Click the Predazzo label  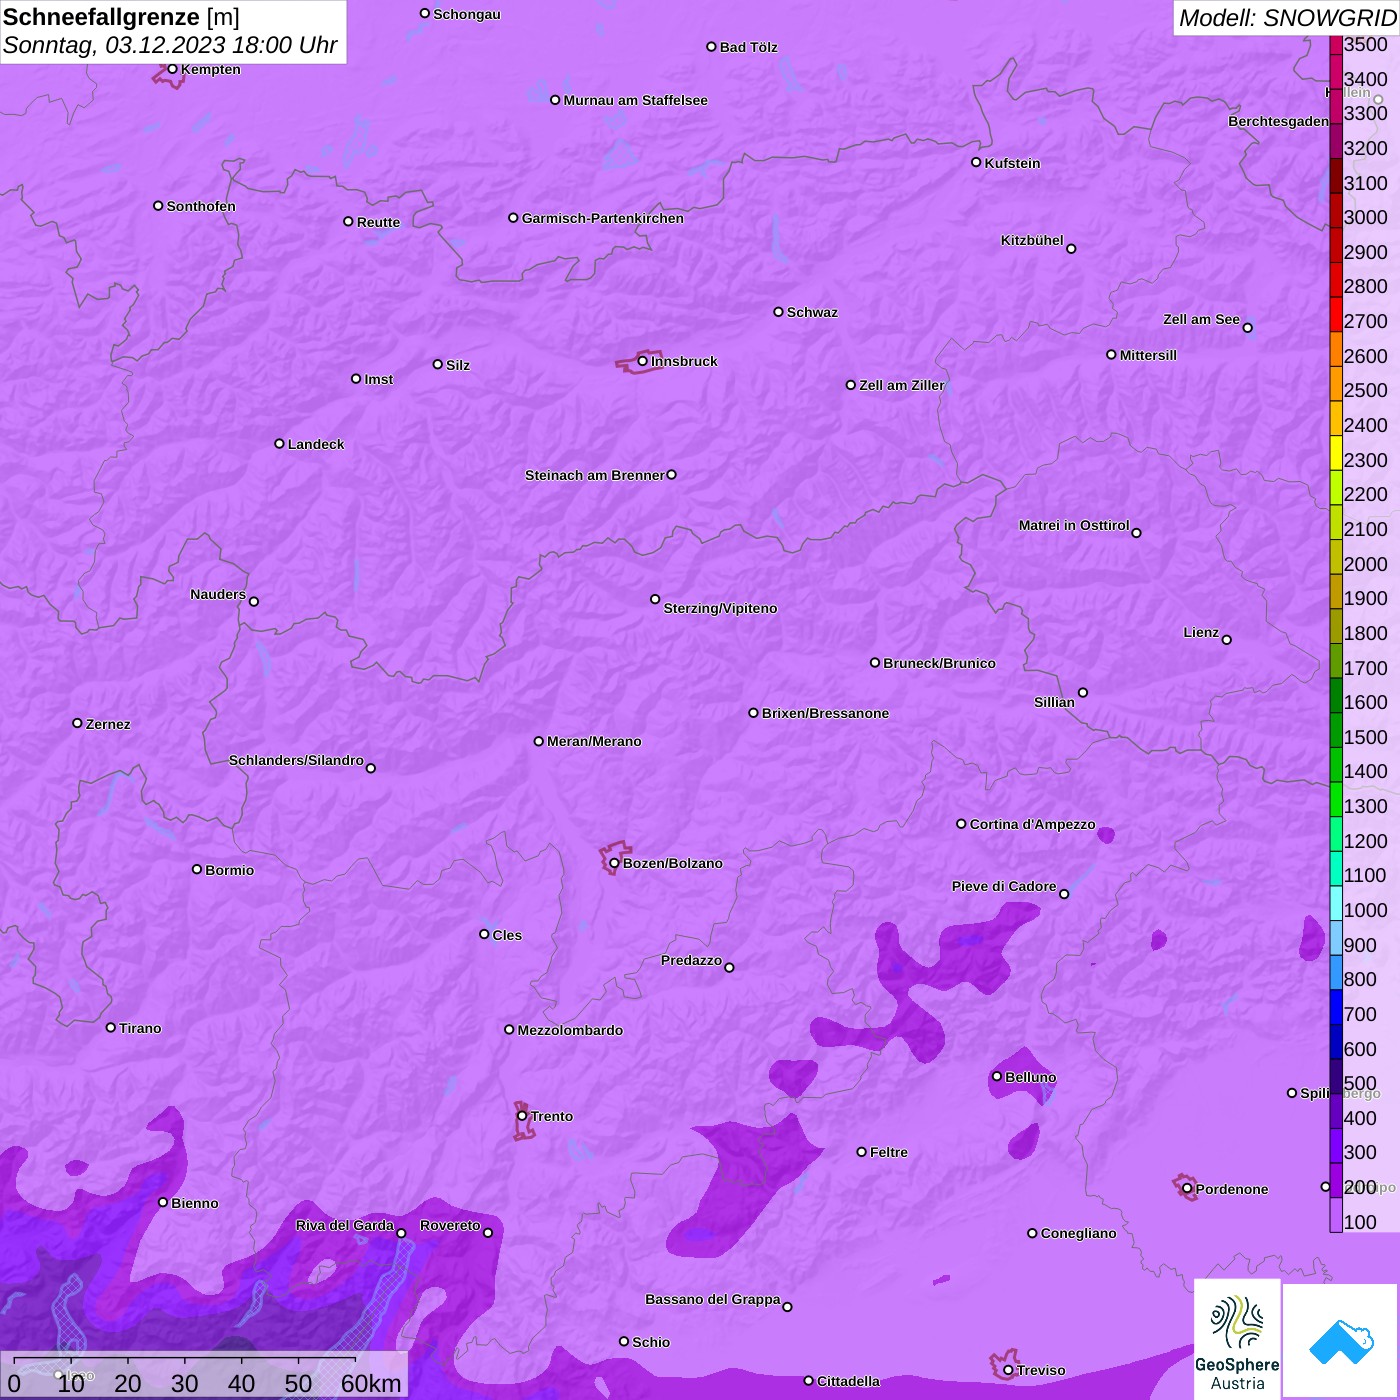pos(691,960)
